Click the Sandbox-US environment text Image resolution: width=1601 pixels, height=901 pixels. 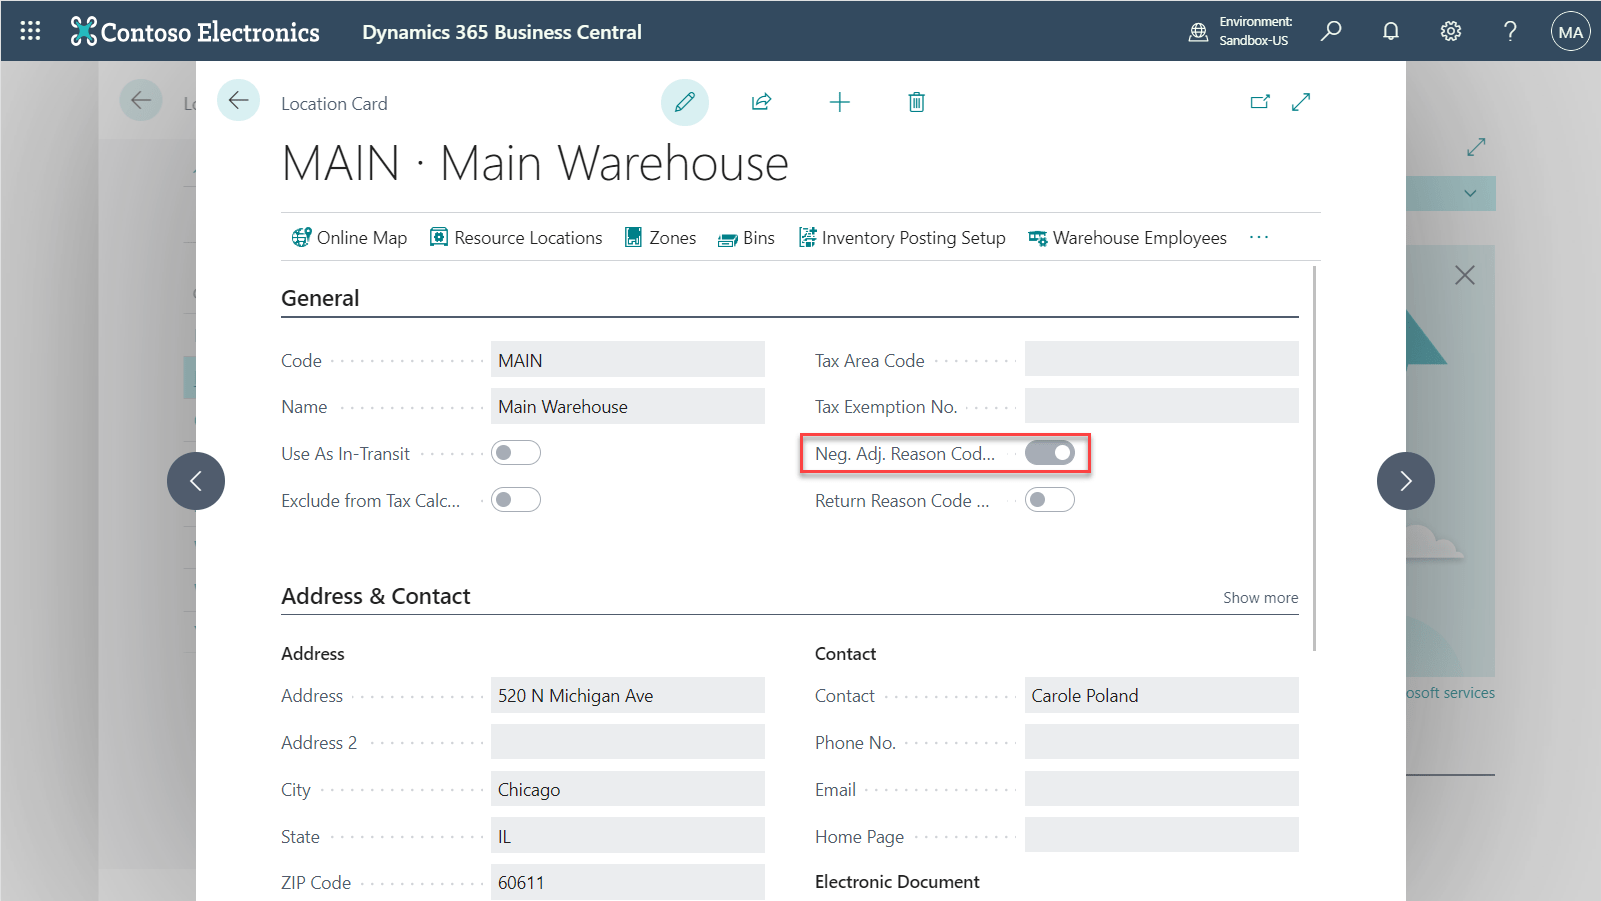pyautogui.click(x=1254, y=41)
